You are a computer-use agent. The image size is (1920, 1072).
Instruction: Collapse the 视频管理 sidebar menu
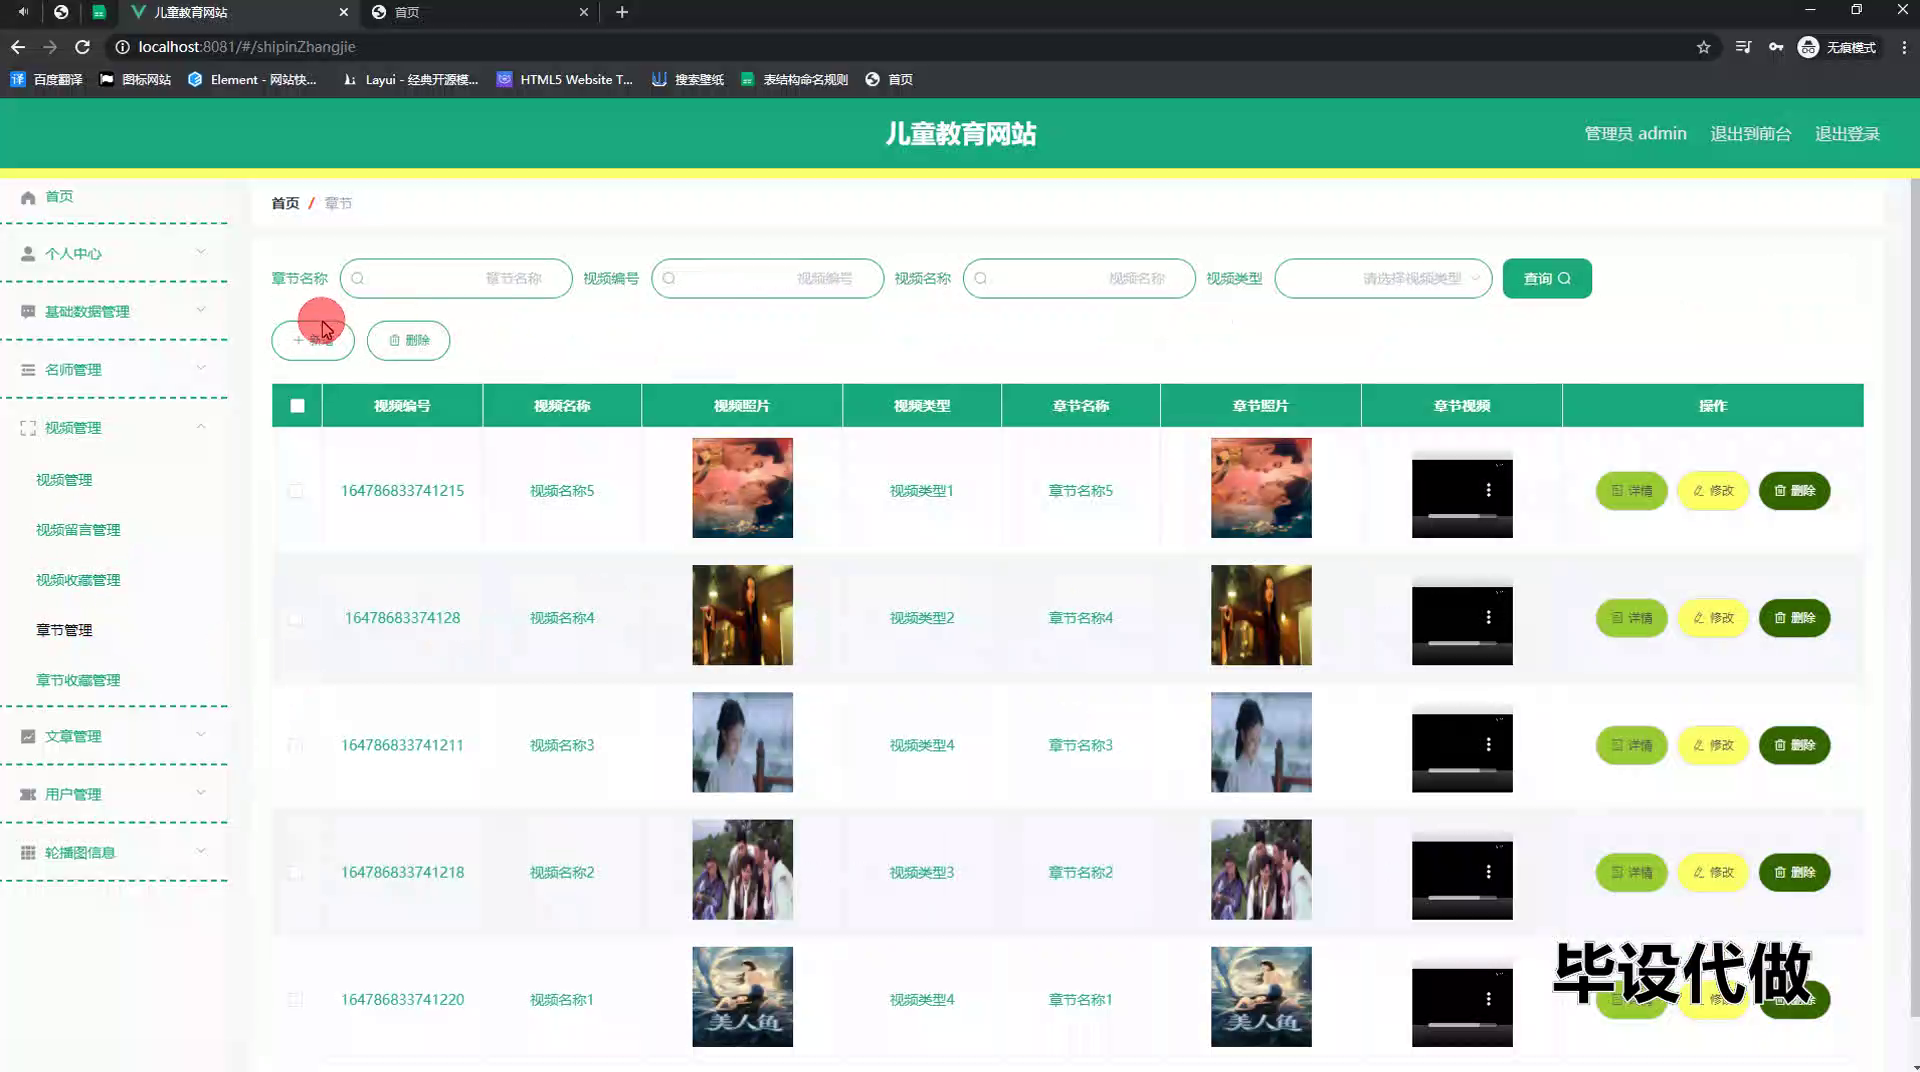click(x=114, y=428)
